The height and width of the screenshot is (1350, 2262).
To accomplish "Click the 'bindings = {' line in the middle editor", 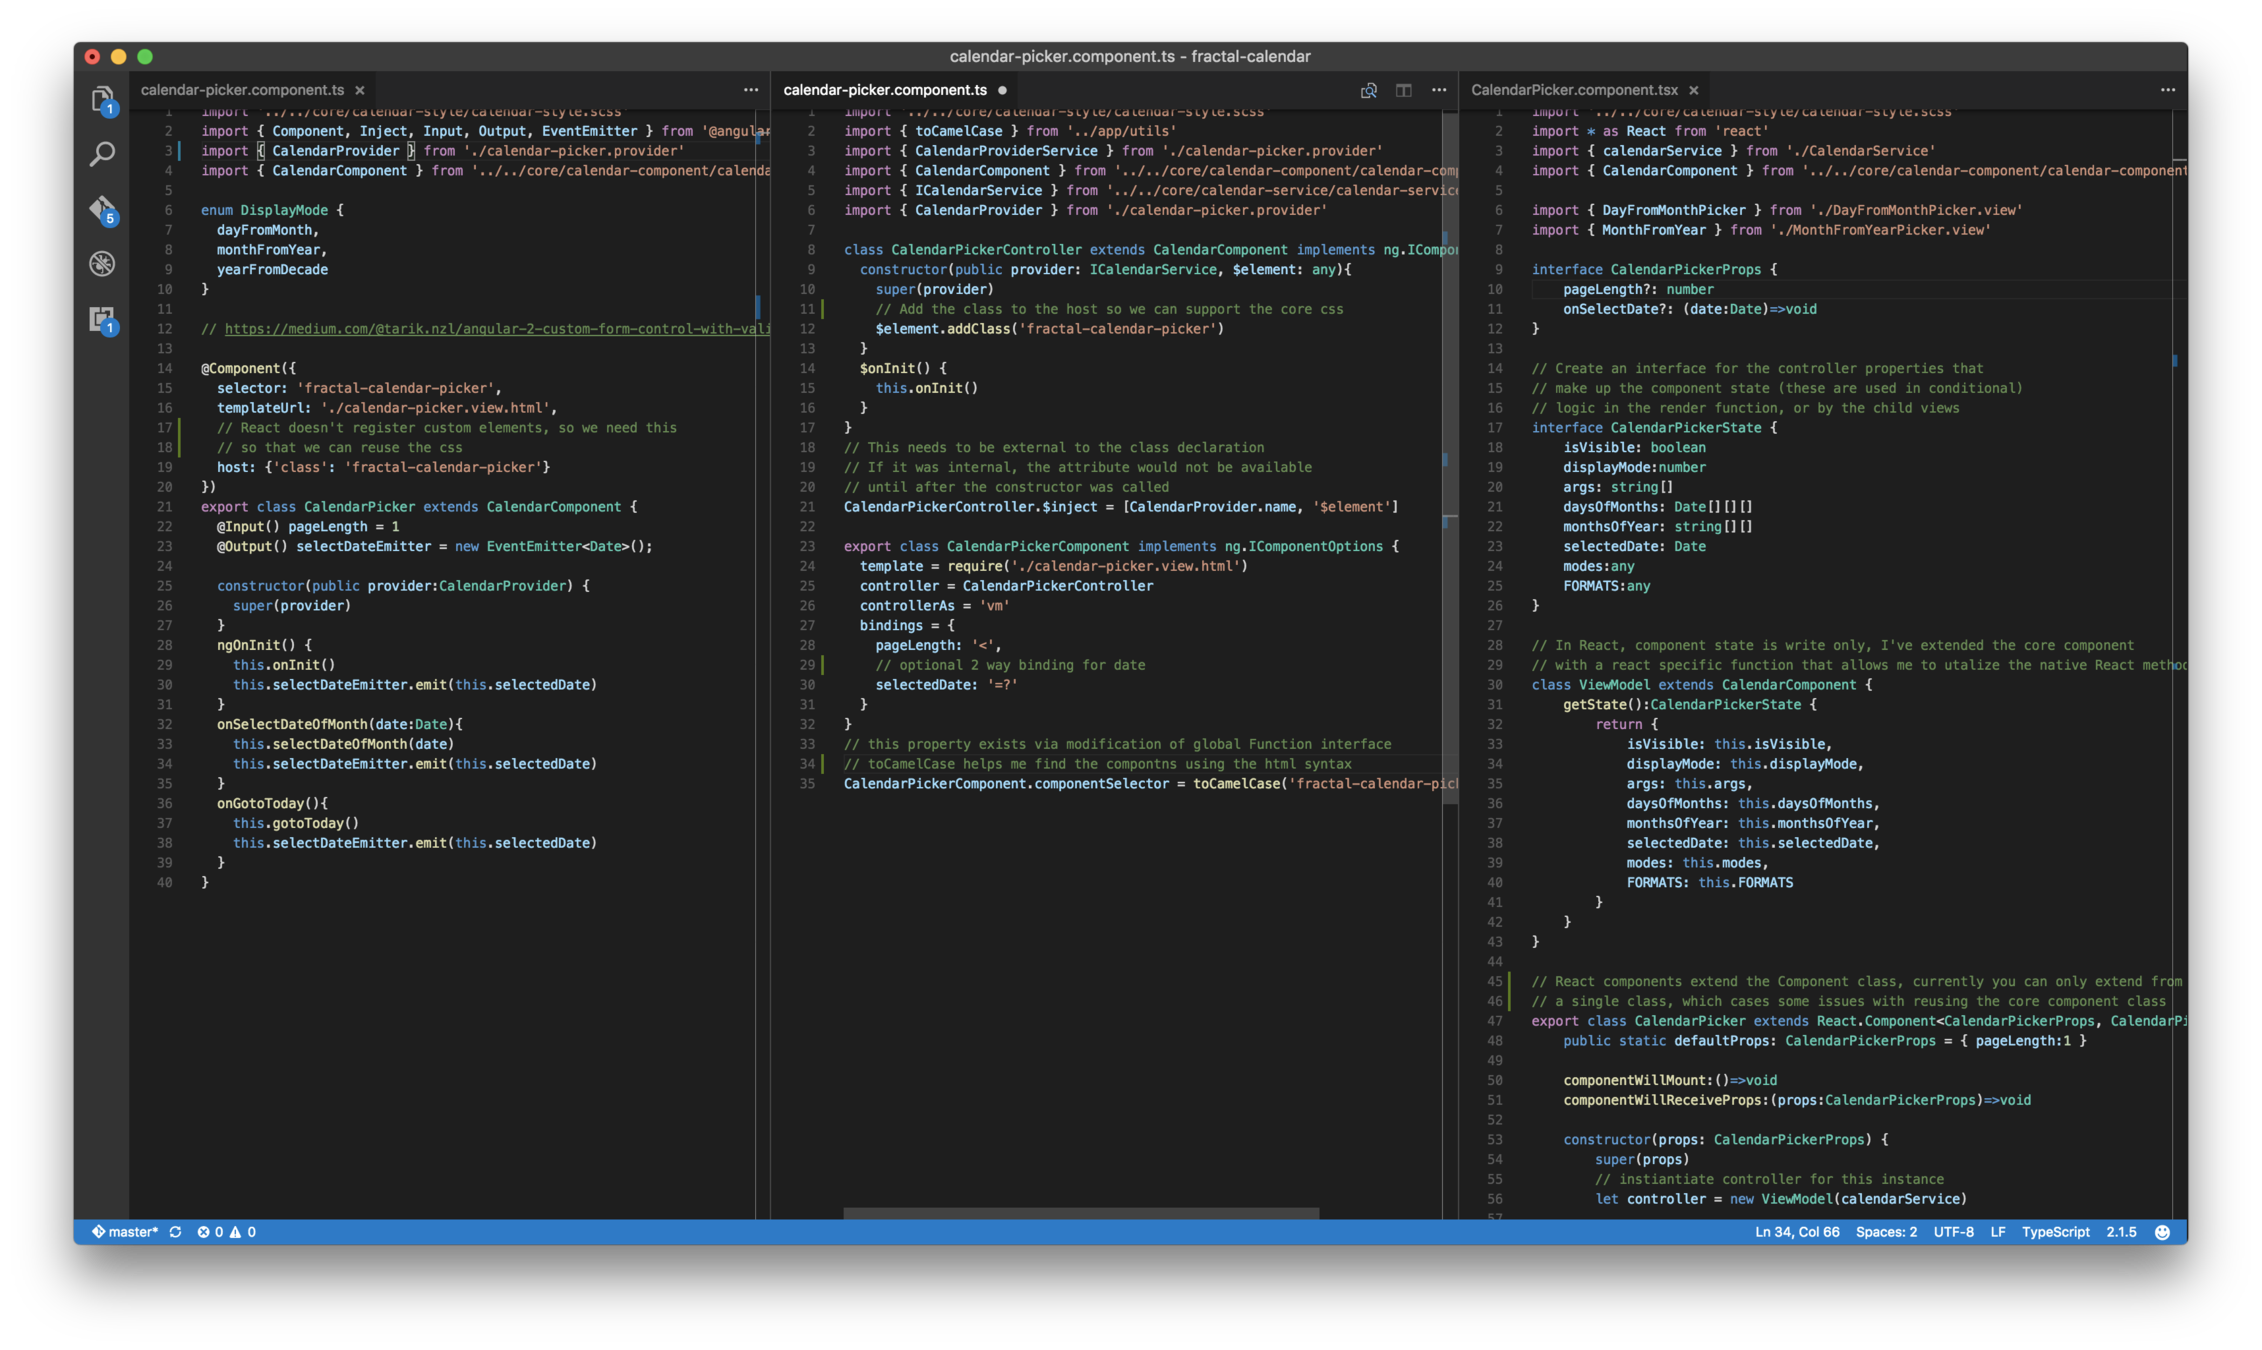I will (x=906, y=625).
